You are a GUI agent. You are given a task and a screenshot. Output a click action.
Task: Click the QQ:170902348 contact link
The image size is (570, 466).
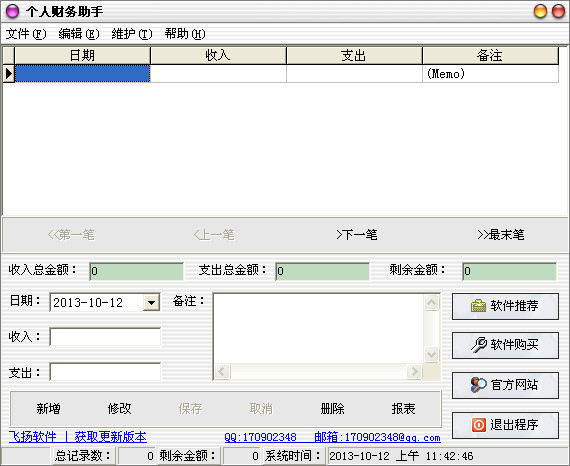tap(260, 437)
